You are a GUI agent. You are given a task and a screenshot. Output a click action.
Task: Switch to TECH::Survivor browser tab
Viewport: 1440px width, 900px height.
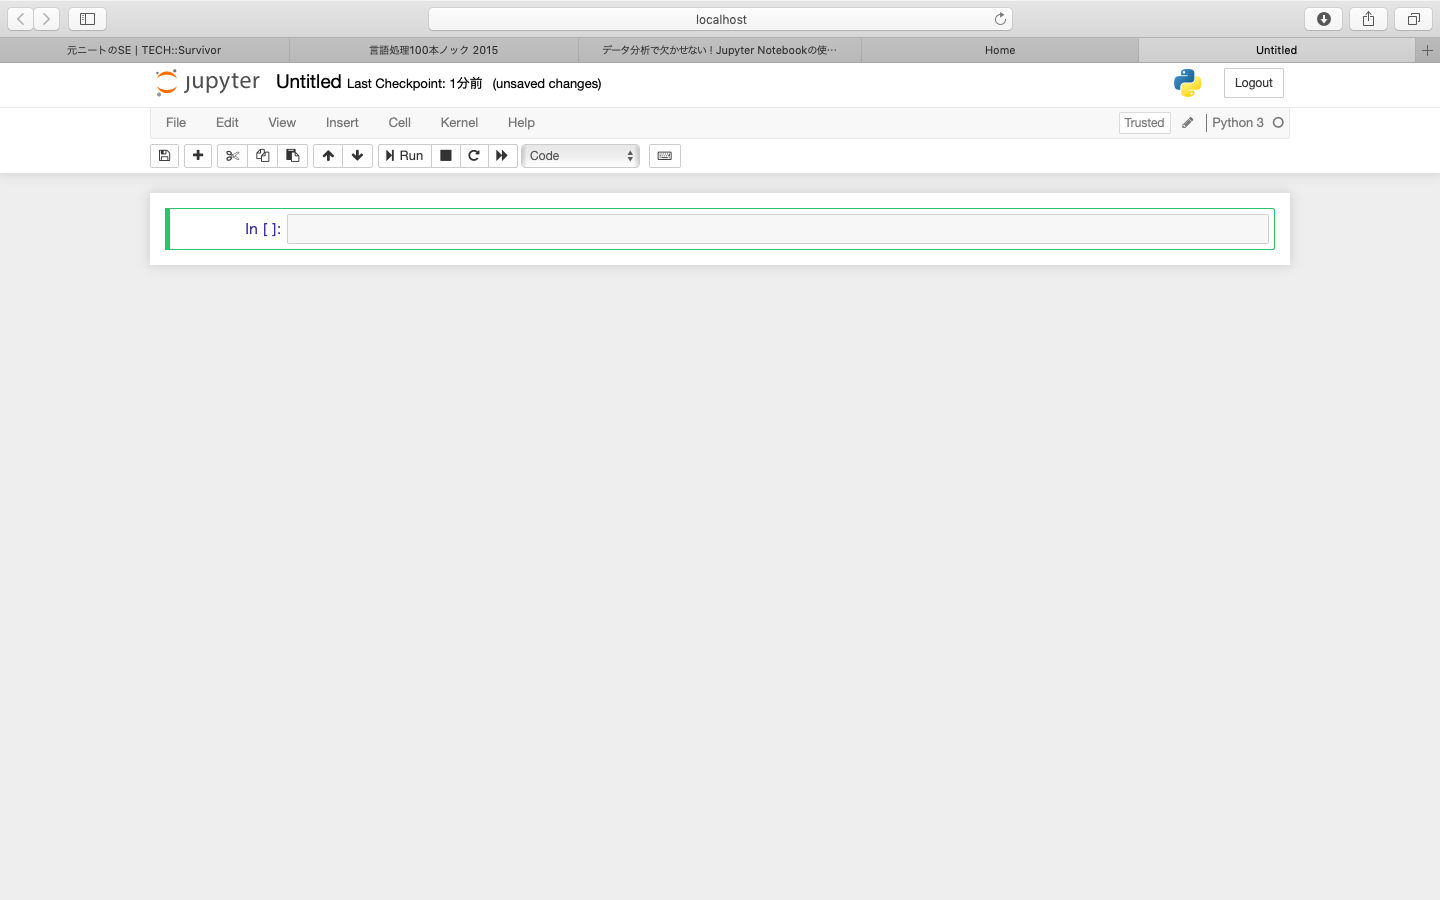point(144,50)
